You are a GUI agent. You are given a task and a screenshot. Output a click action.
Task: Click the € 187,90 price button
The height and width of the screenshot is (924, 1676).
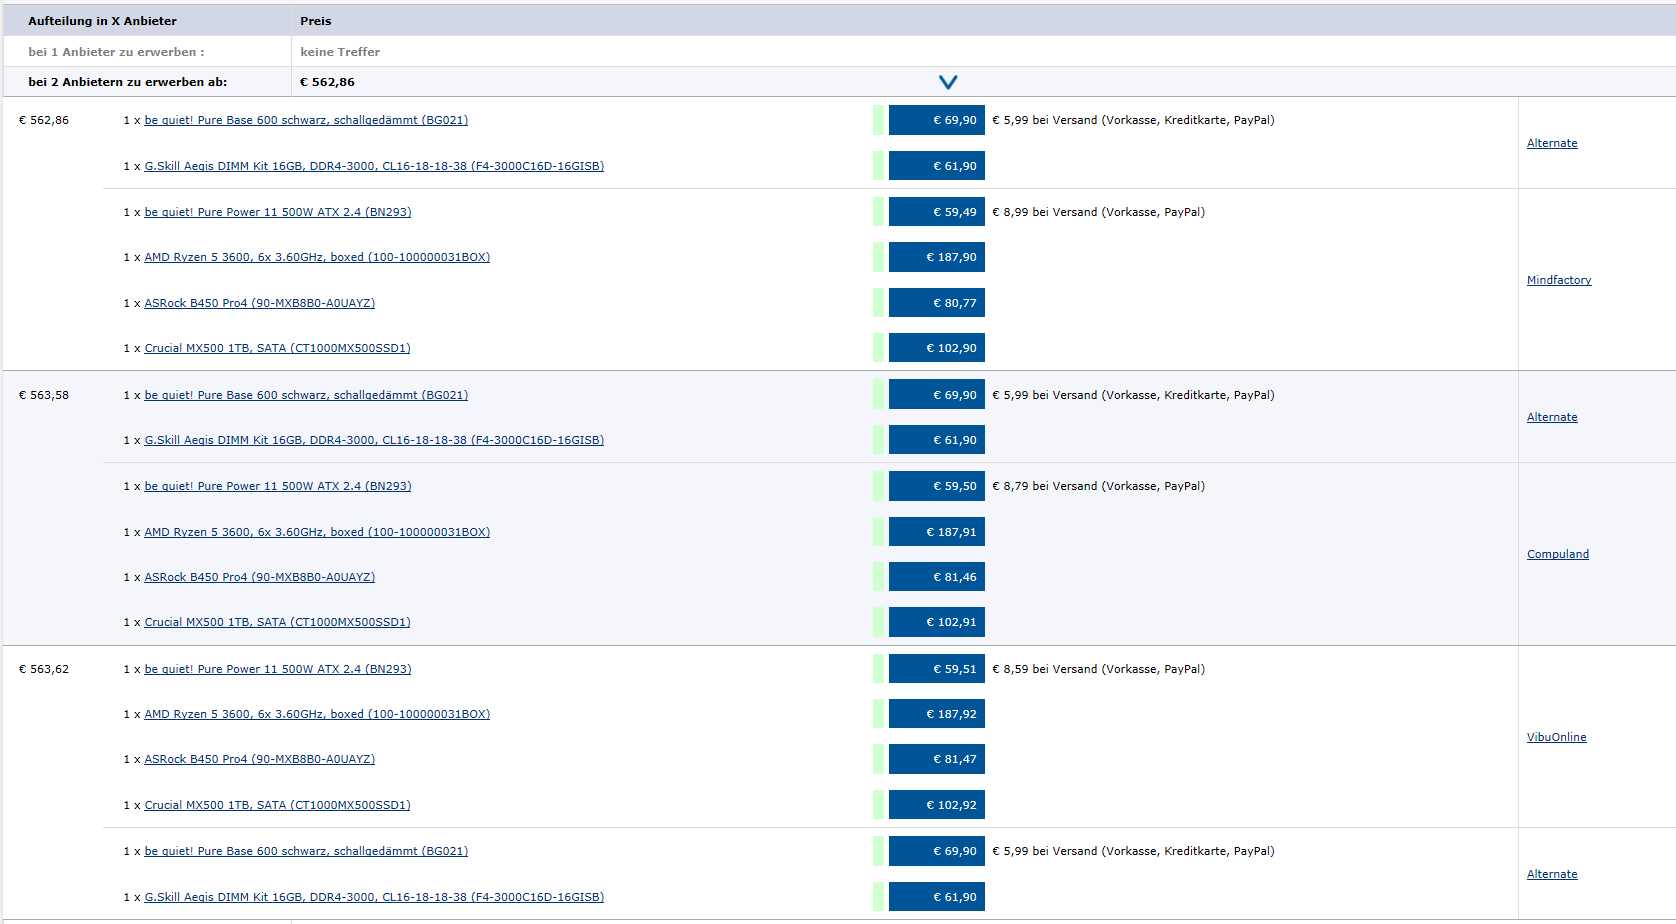coord(937,257)
